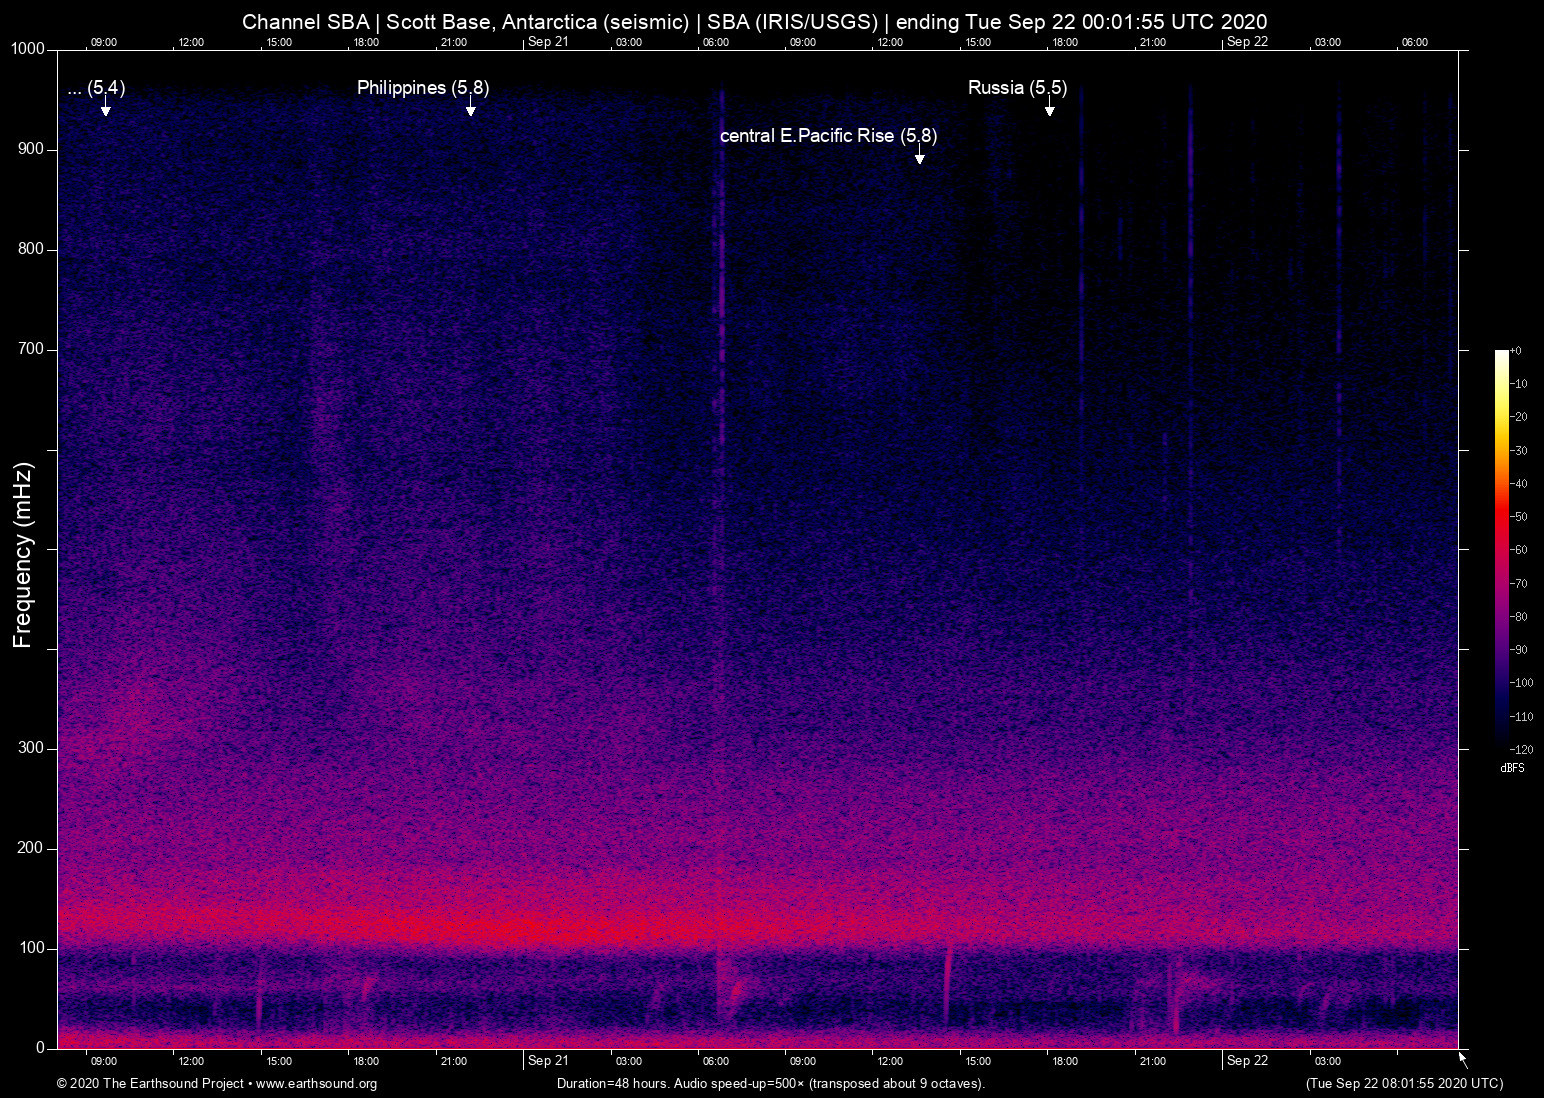Viewport: 1544px width, 1098px height.
Task: Click the Sep 22 date marker on top axis
Action: [x=1247, y=42]
